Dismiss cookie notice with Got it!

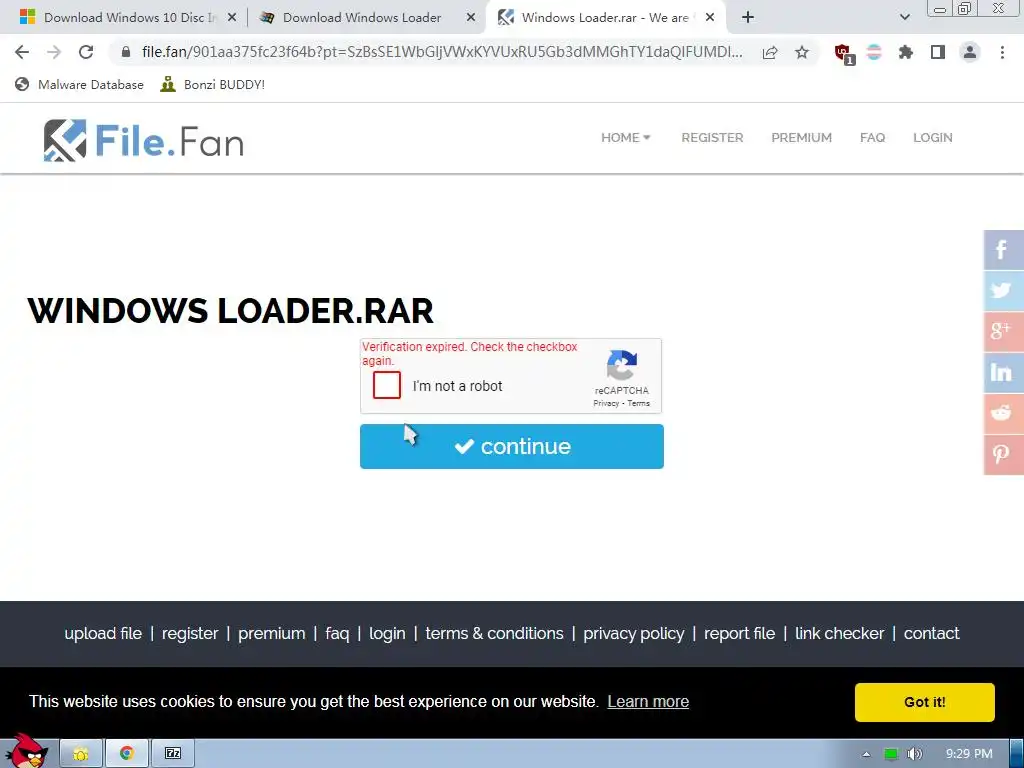click(924, 702)
